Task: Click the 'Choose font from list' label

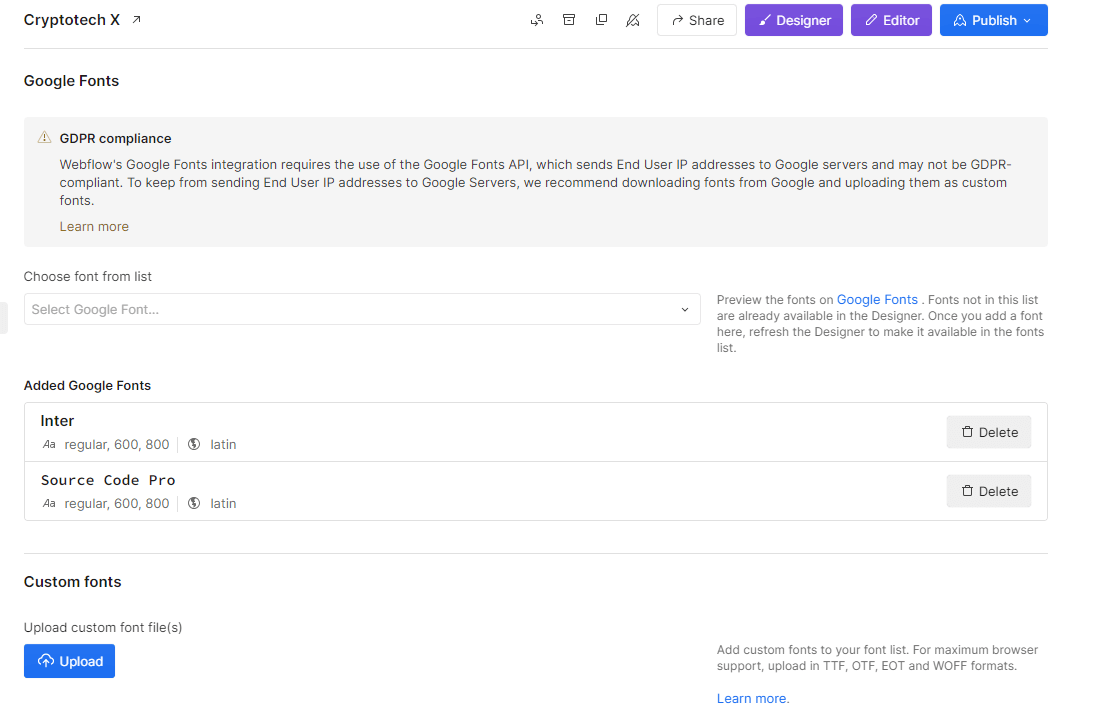Action: point(88,276)
